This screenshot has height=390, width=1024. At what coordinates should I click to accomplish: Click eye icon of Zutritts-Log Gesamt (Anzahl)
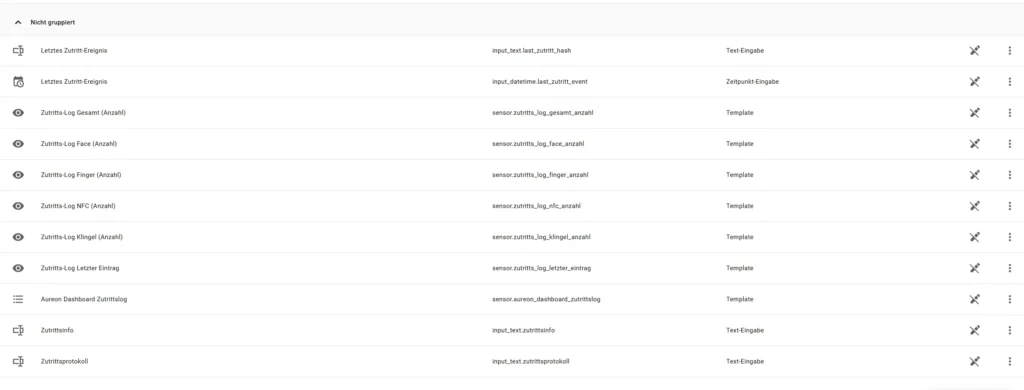18,112
